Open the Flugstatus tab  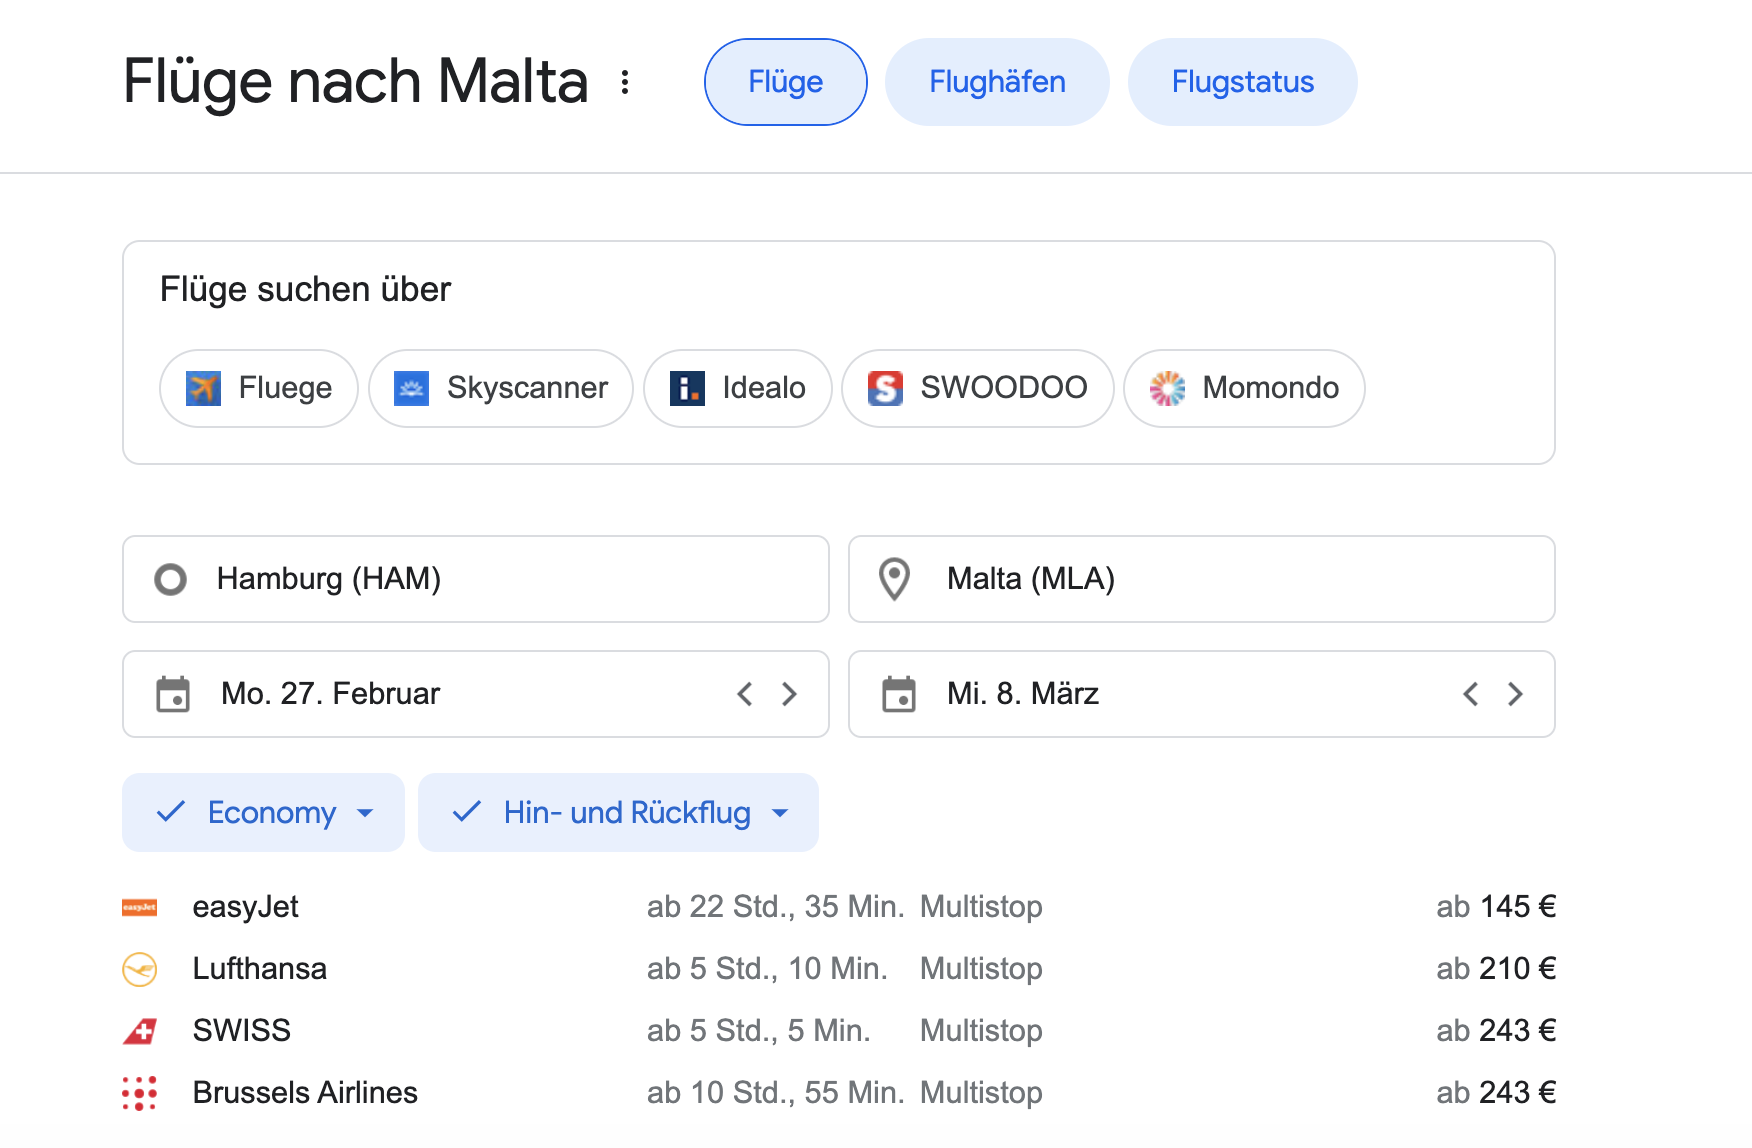1243,82
